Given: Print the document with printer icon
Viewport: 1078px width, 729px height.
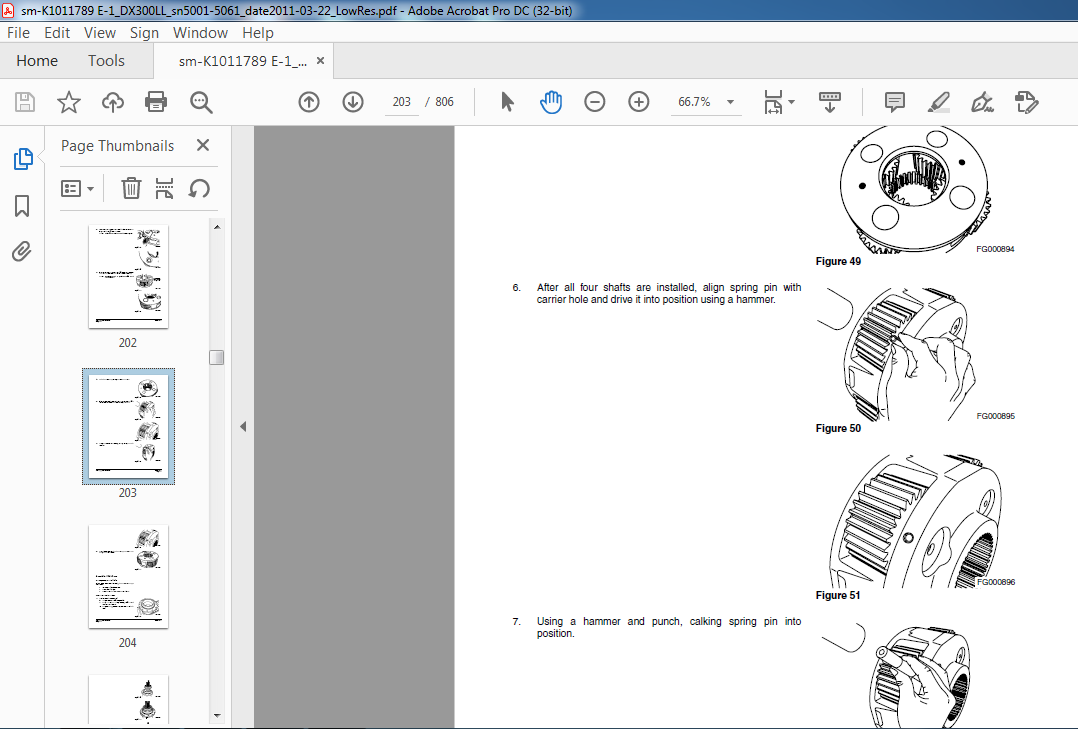Looking at the screenshot, I should 156,102.
